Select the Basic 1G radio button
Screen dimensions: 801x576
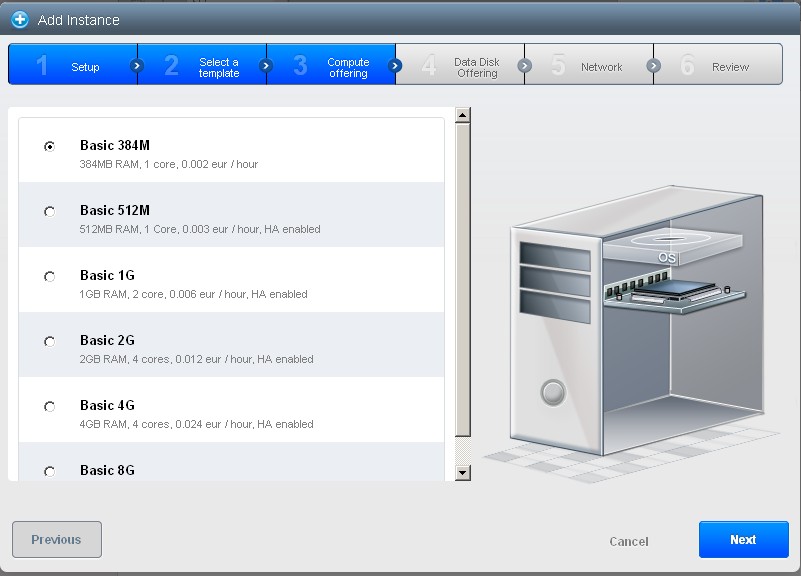click(x=49, y=276)
